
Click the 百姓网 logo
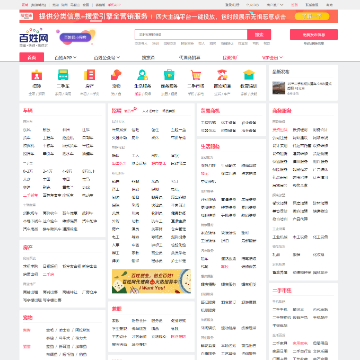pyautogui.click(x=34, y=38)
